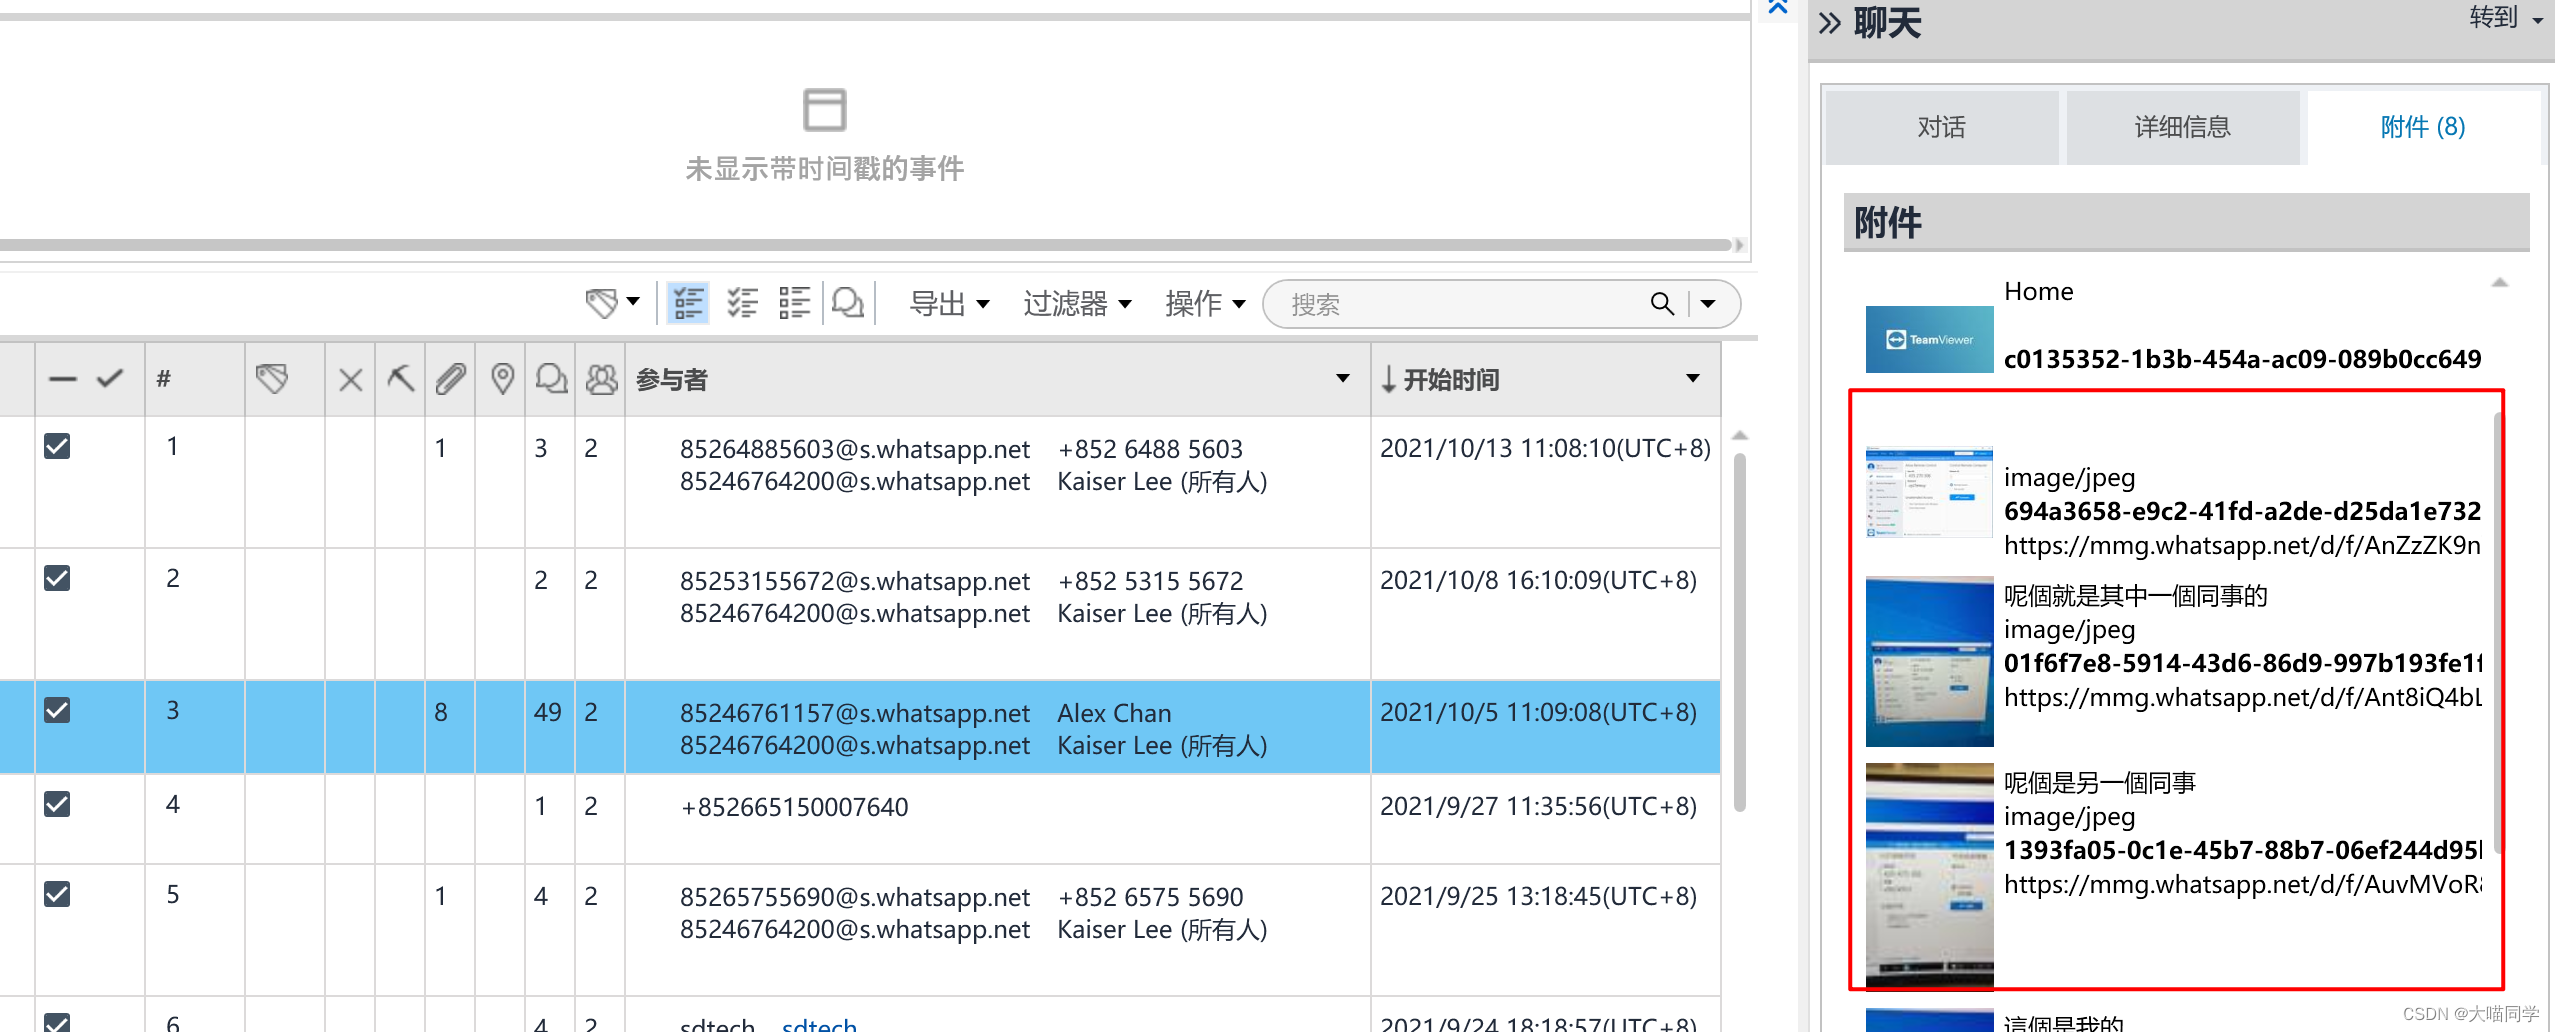Click the timeline horizontal scrollbar
Screen dimensions: 2555x1032
tap(866, 245)
